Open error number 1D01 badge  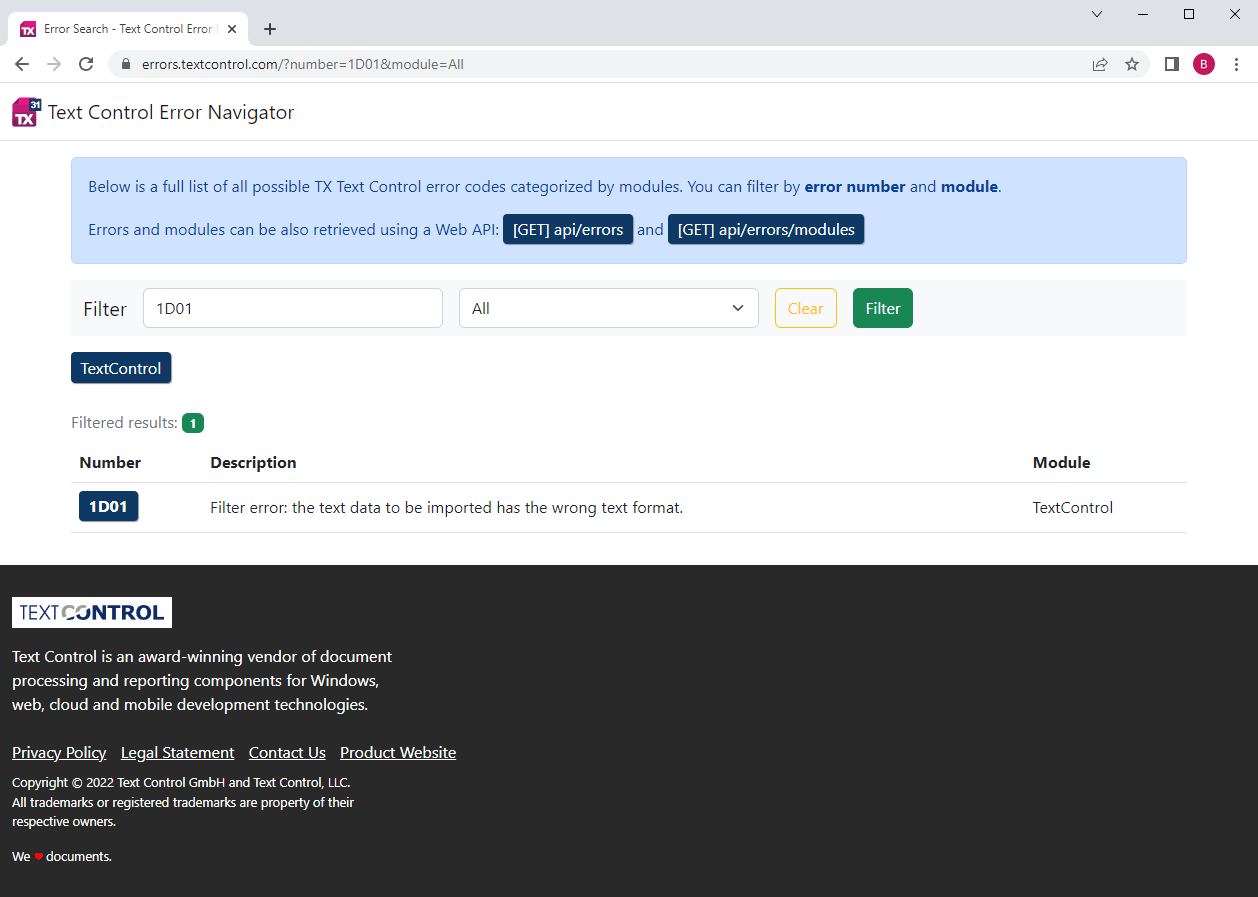point(108,507)
